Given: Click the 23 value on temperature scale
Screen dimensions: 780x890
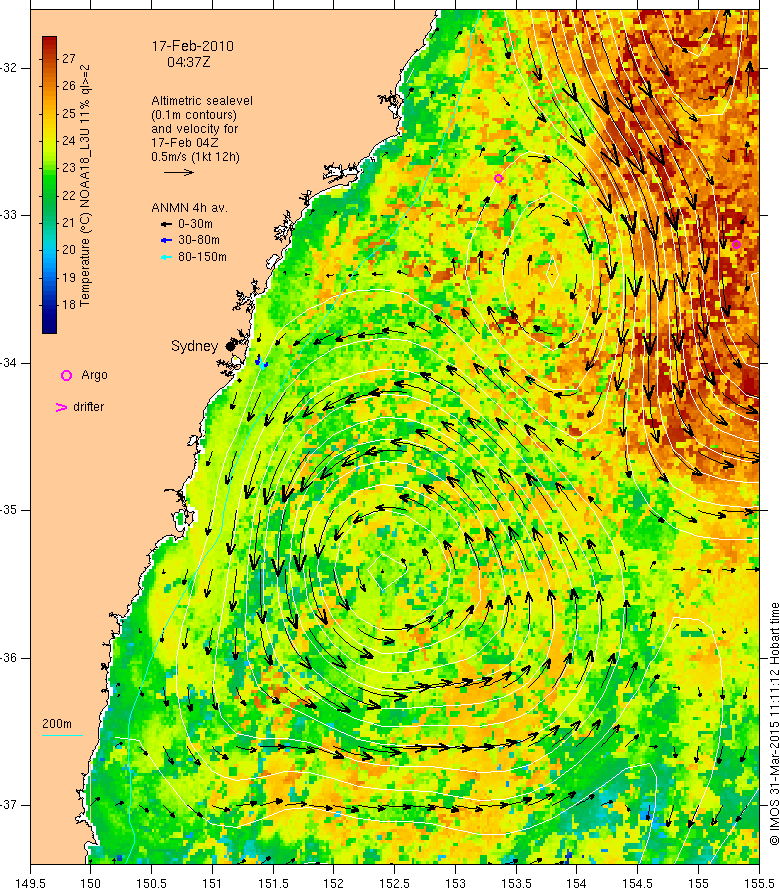Looking at the screenshot, I should click(69, 167).
